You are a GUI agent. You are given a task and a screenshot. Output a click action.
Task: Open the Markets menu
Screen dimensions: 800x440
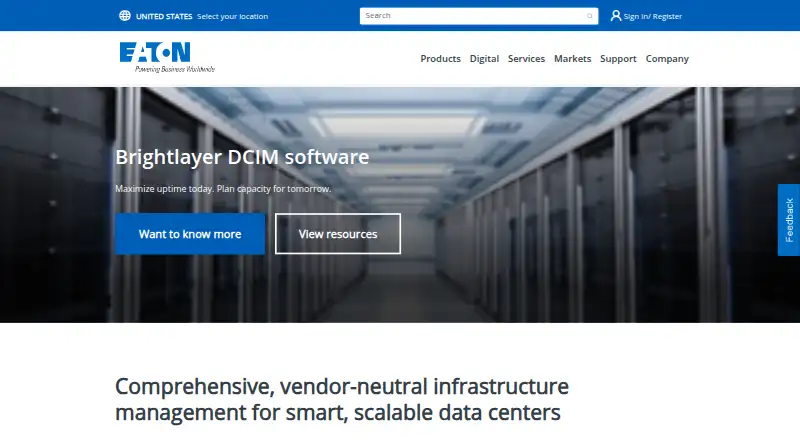pyautogui.click(x=572, y=59)
